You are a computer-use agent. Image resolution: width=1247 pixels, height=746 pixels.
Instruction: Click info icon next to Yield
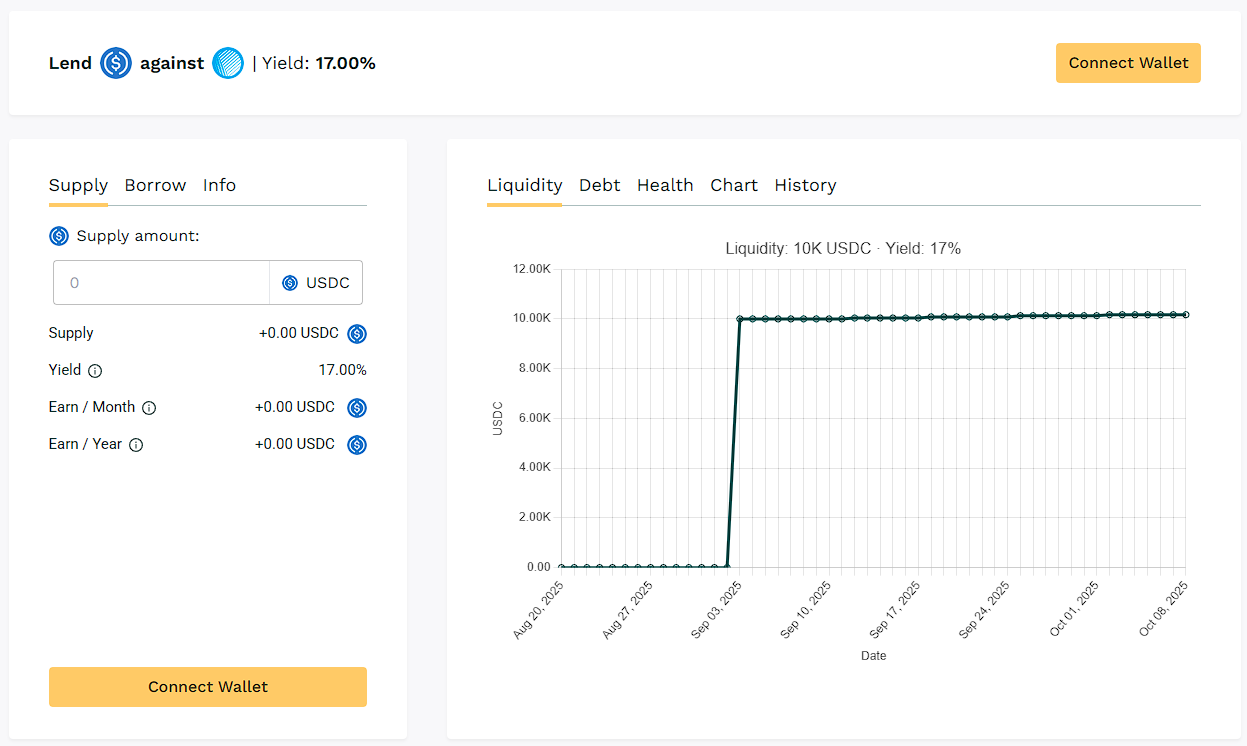coord(95,371)
